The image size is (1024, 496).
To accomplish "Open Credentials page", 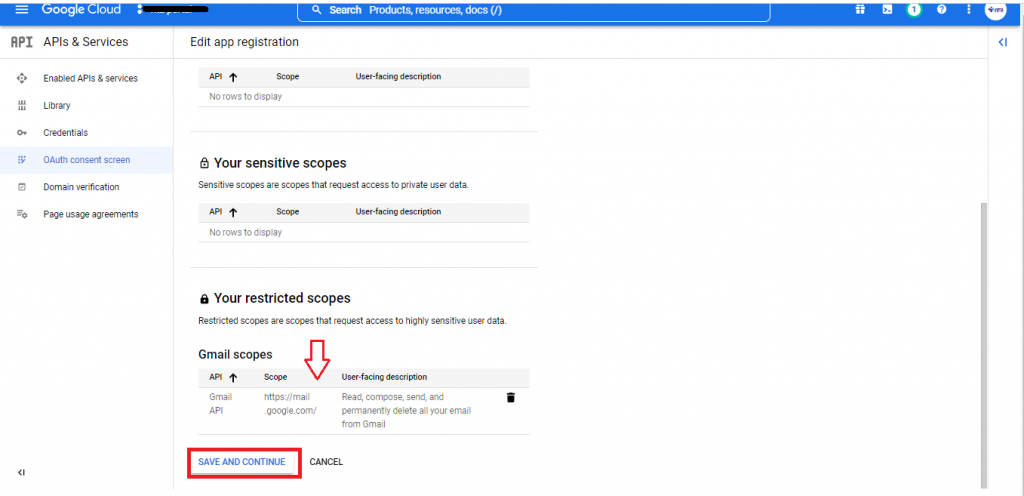I will (65, 132).
